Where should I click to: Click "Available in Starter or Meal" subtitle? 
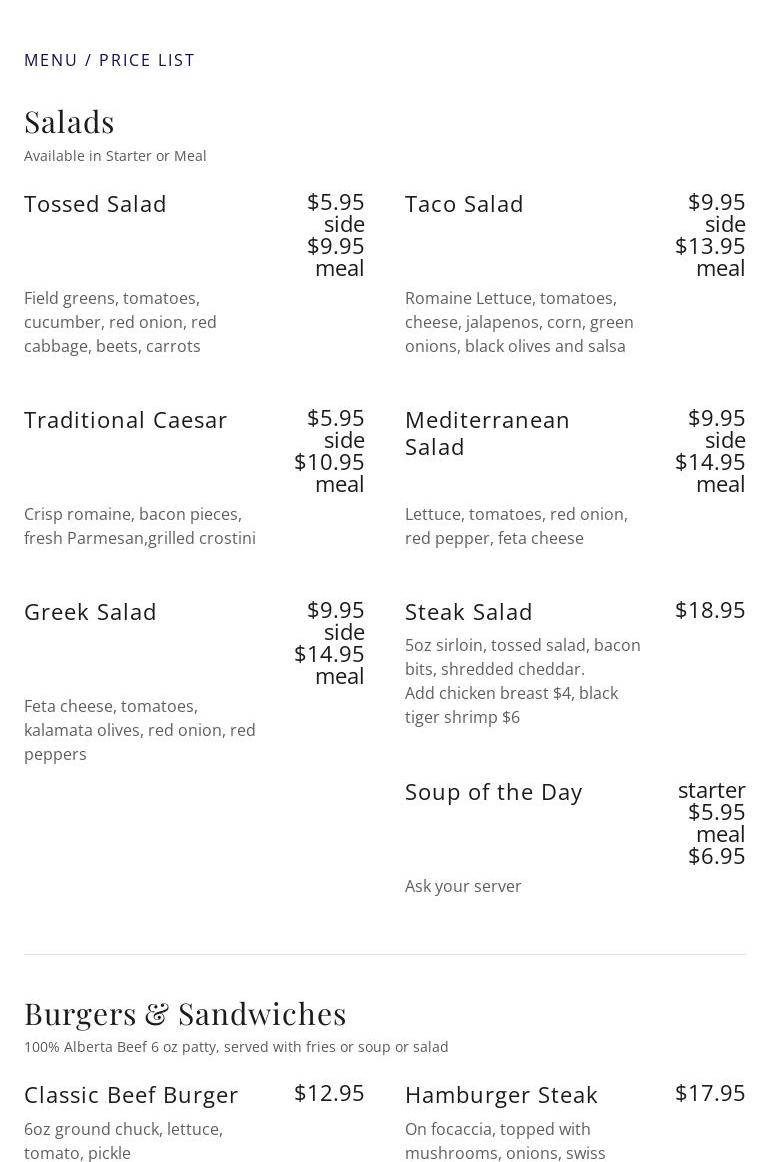click(115, 156)
